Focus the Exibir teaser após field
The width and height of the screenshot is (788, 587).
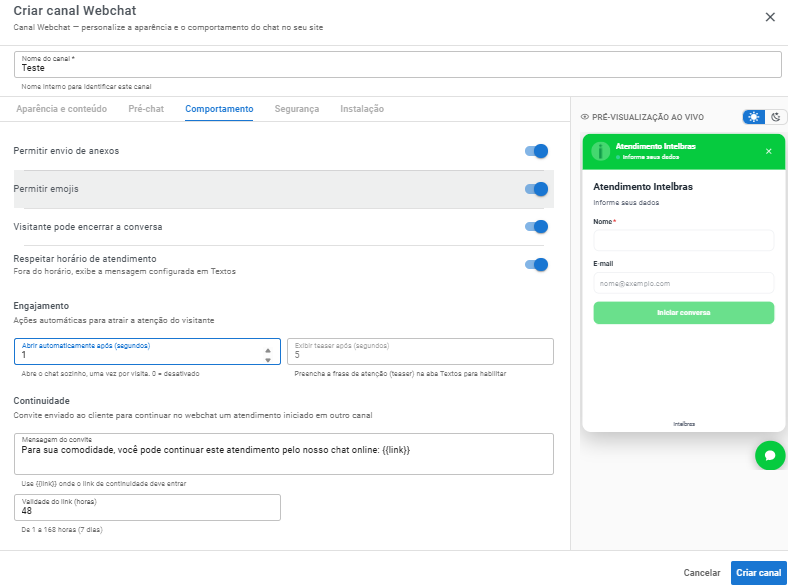[420, 351]
